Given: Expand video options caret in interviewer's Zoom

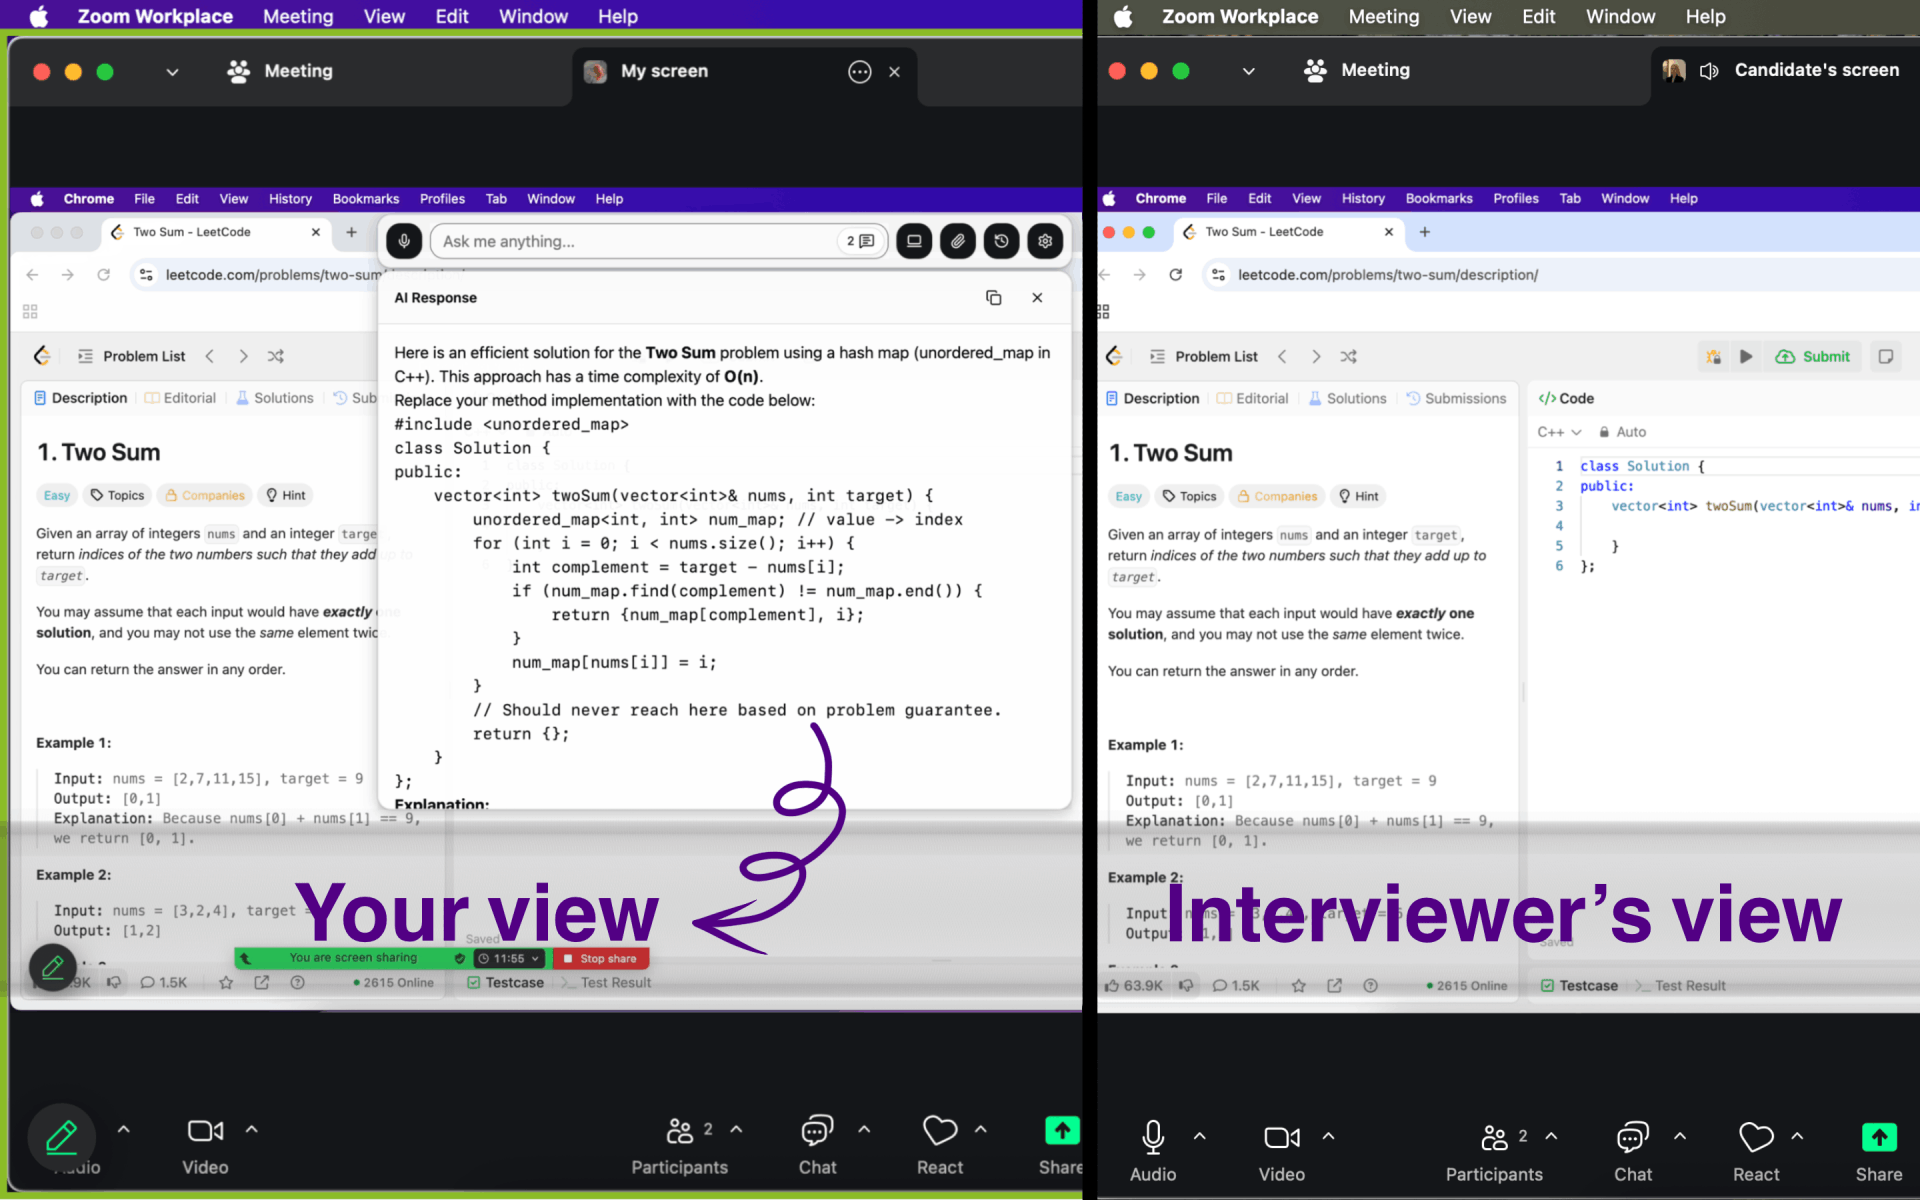Looking at the screenshot, I should point(1329,1137).
